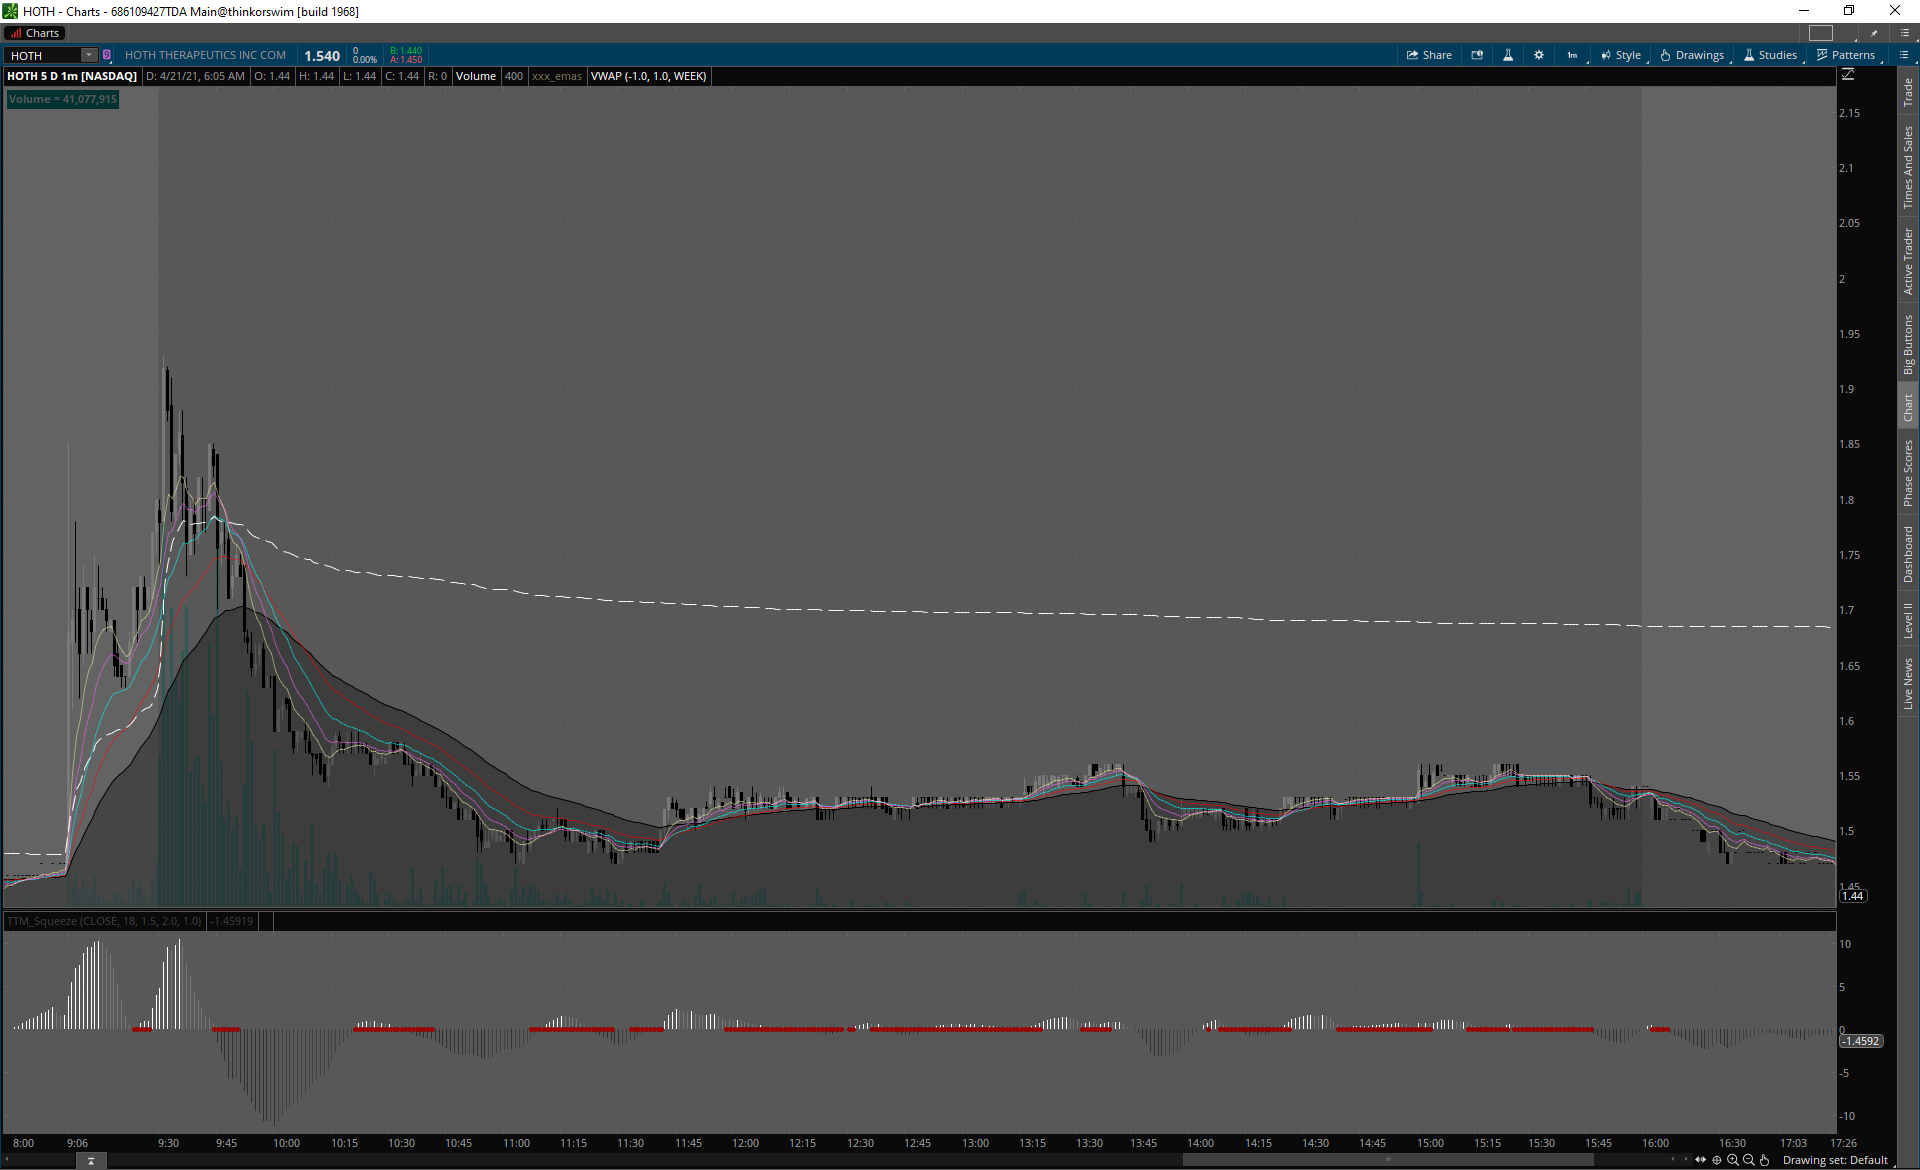Screen dimensions: 1920x1170
Task: Click the zoom in magnifier icon
Action: 1733,1160
